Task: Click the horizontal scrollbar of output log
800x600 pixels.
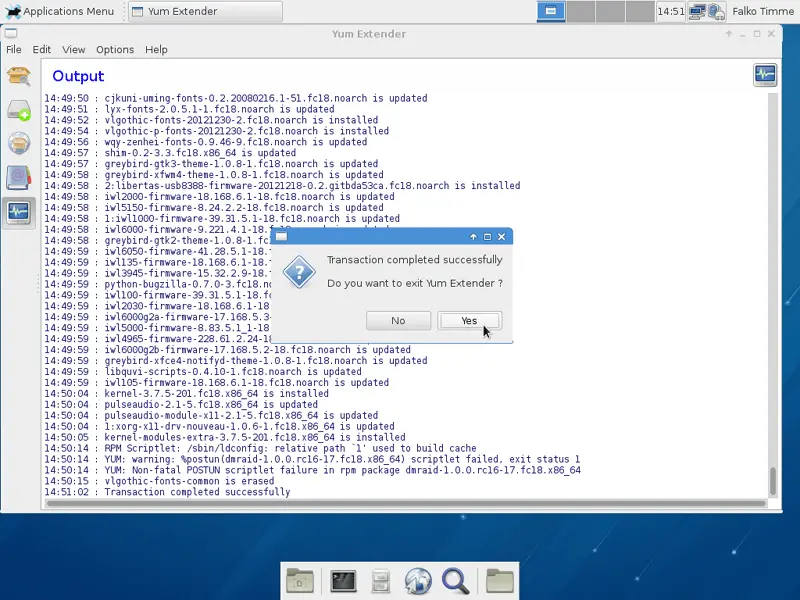Action: tap(407, 504)
